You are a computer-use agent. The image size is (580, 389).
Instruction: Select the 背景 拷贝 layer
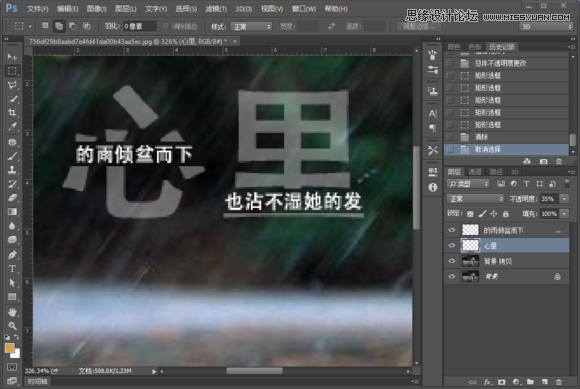[507, 261]
